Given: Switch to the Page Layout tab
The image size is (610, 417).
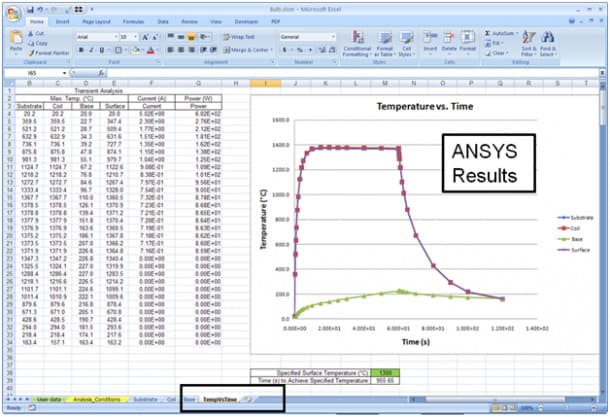Looking at the screenshot, I should click(x=96, y=22).
